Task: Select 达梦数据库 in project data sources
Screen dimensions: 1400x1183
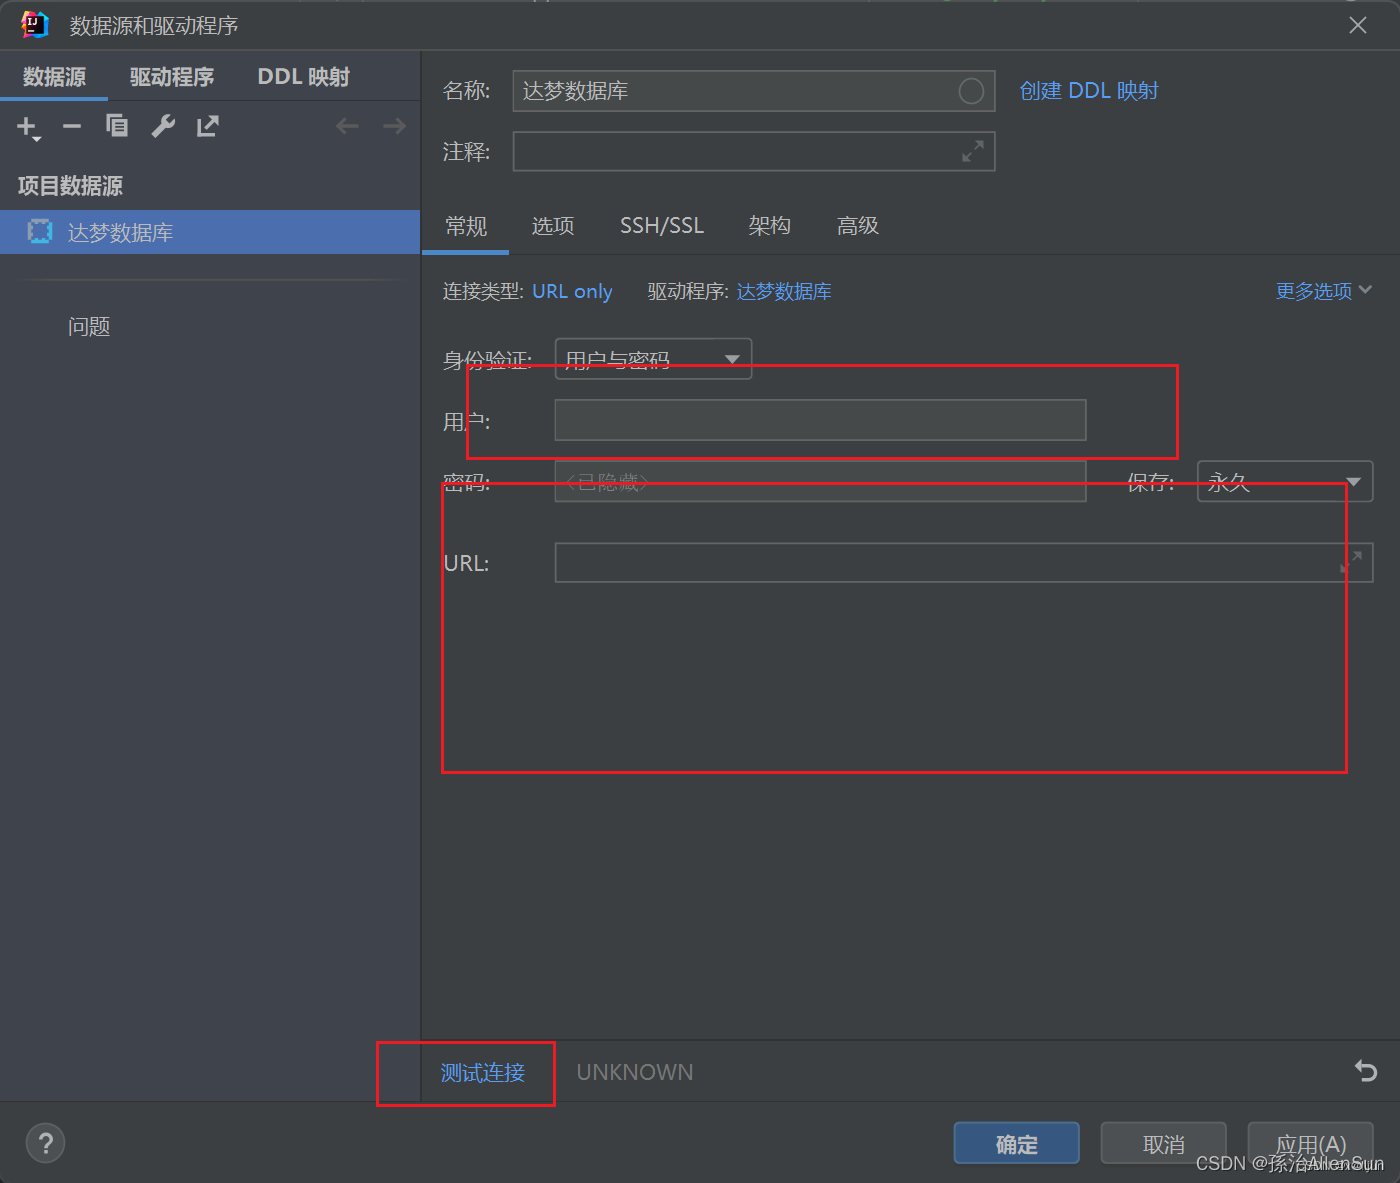Action: [x=210, y=232]
